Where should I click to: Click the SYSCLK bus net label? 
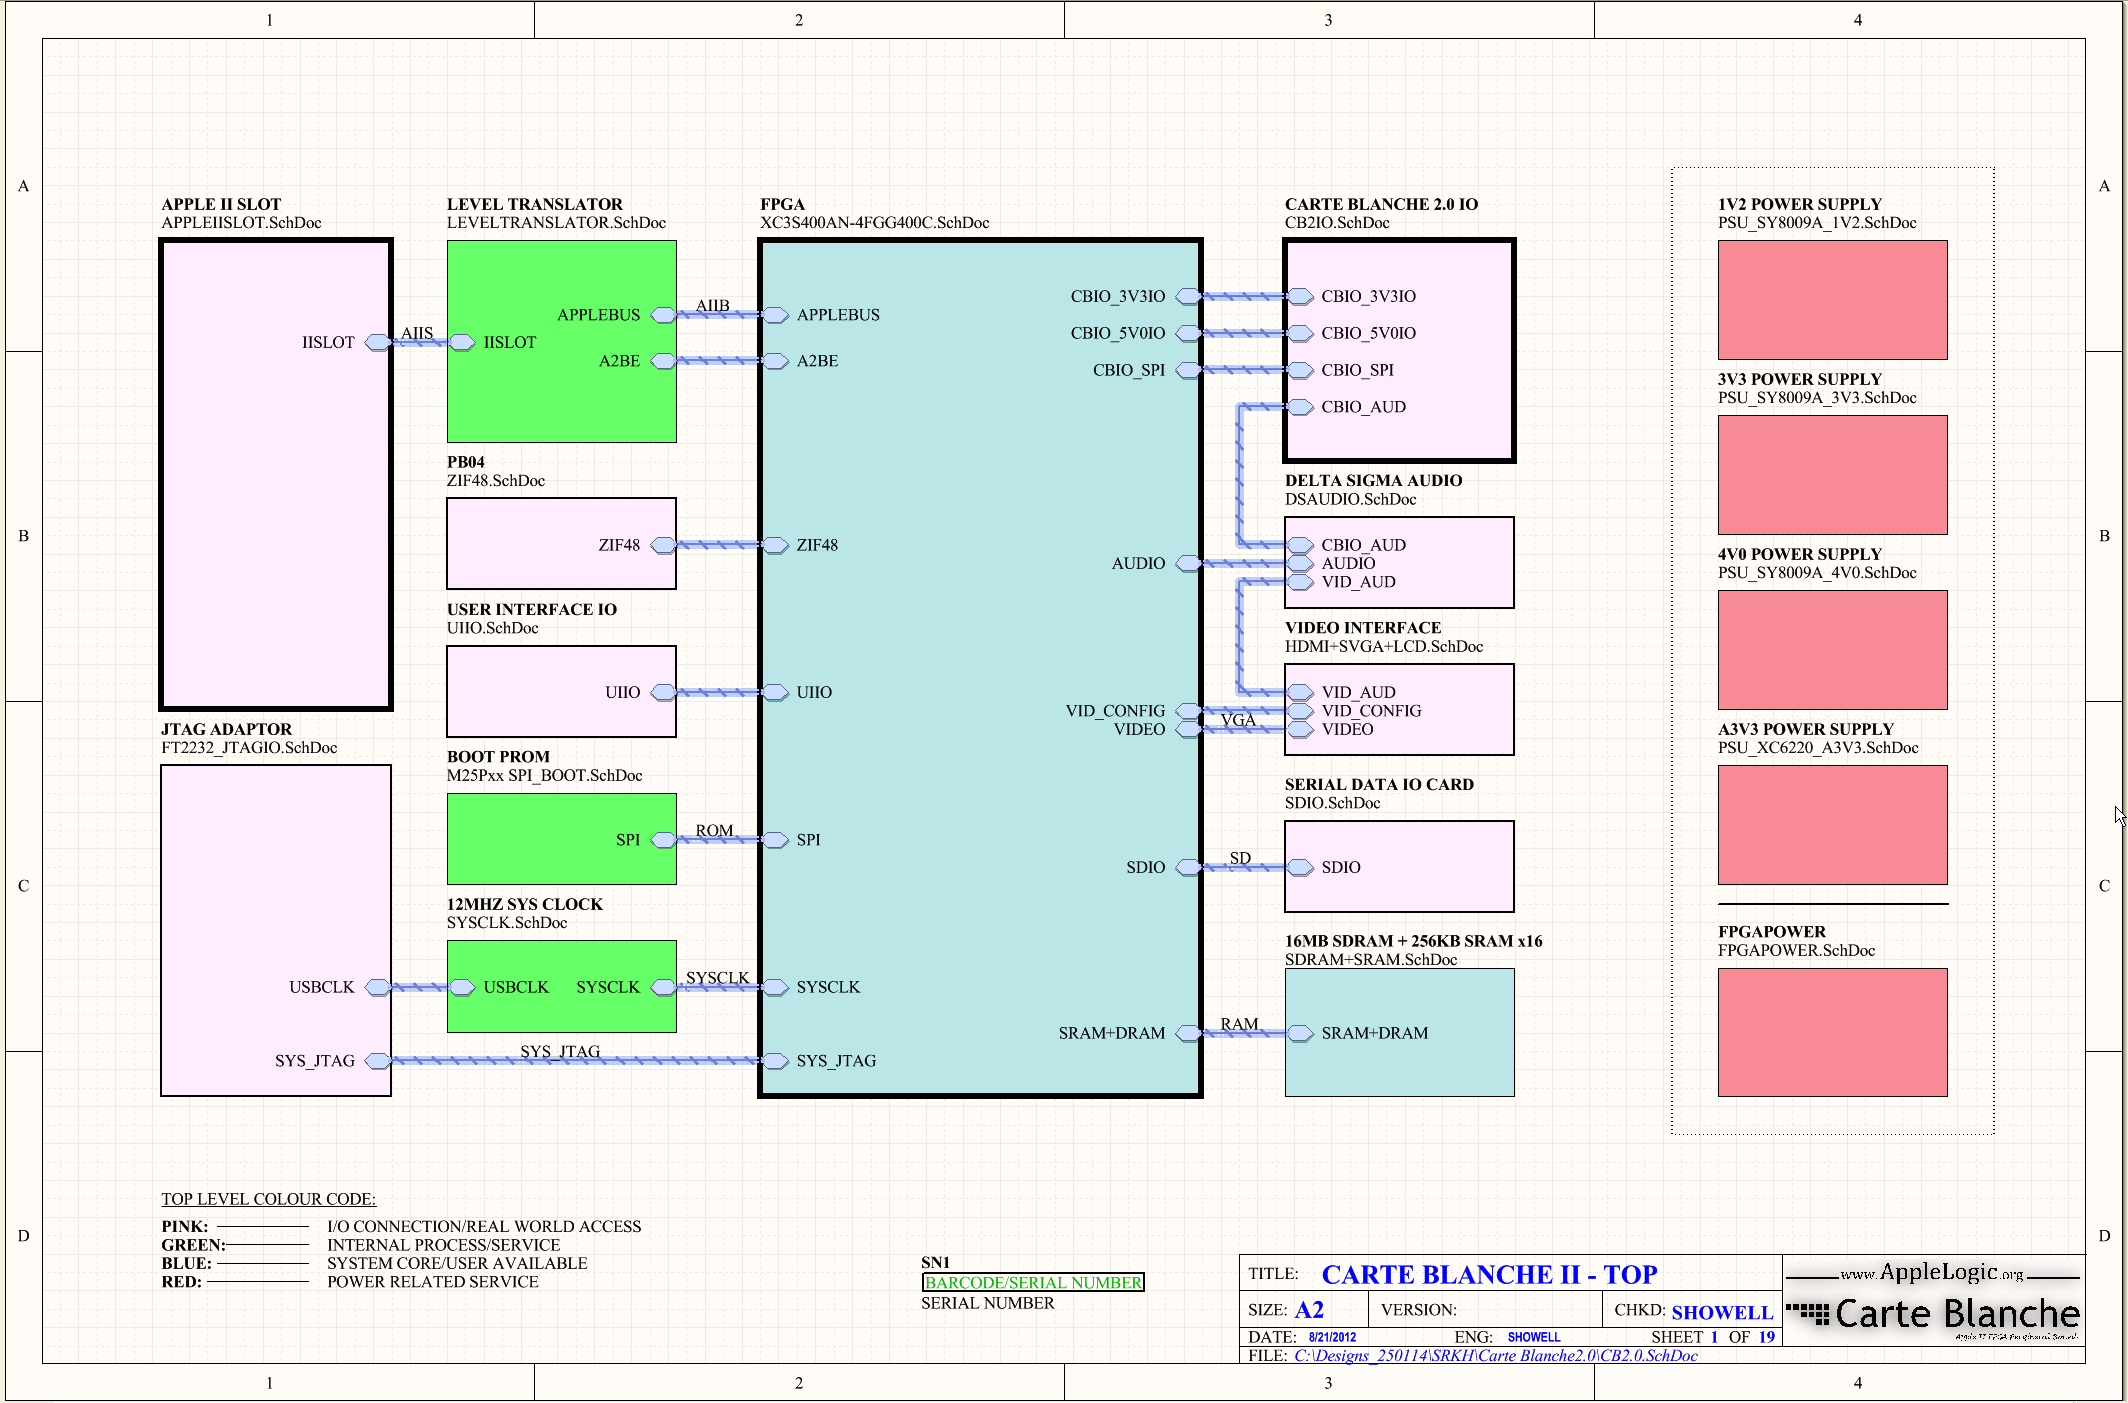coord(717,978)
